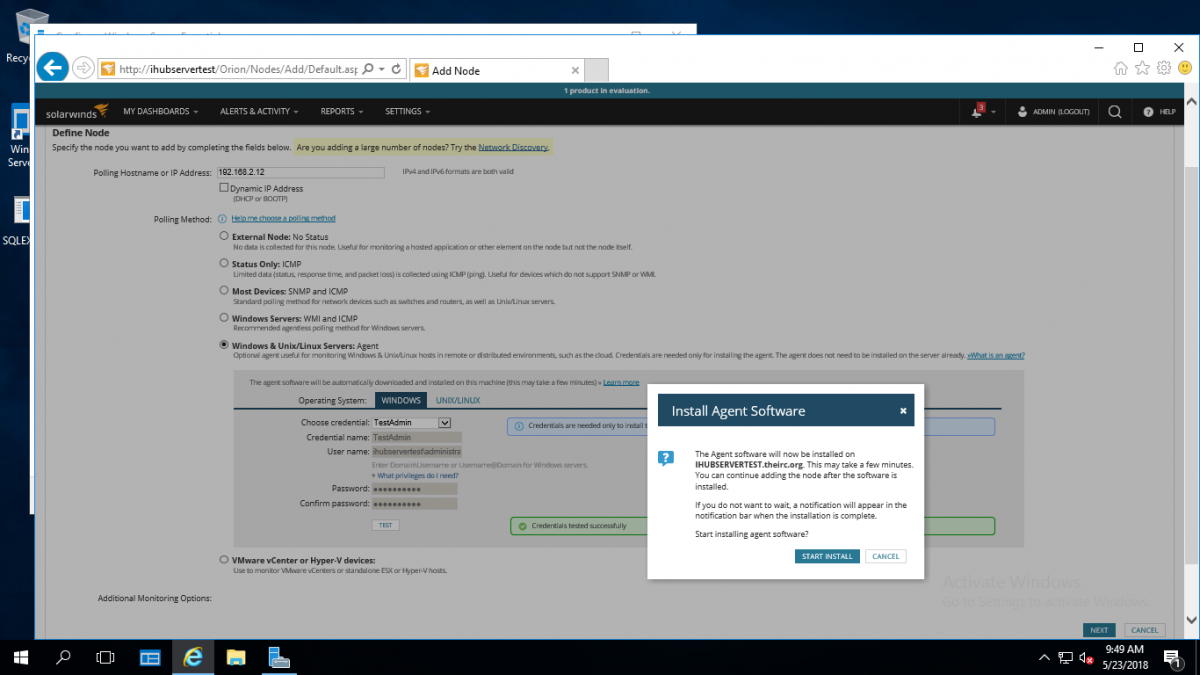Click the SolarWinds logo

(74, 111)
